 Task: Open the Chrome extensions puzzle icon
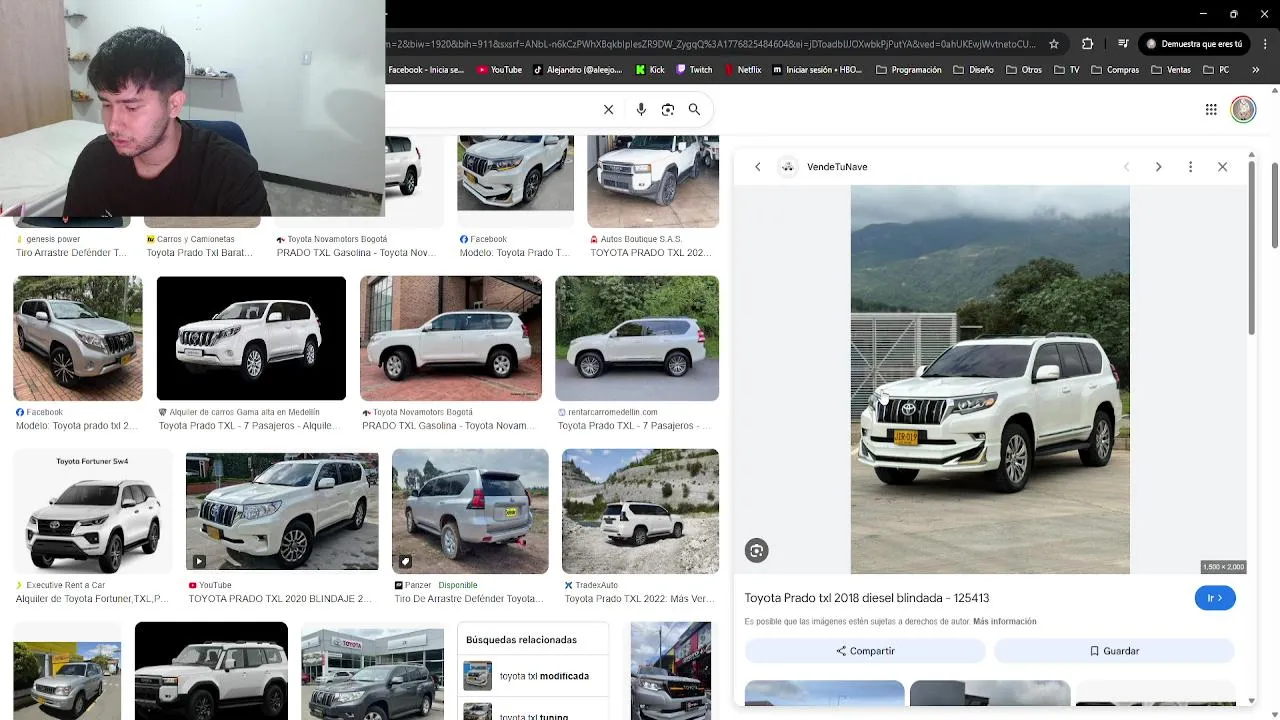[1088, 44]
